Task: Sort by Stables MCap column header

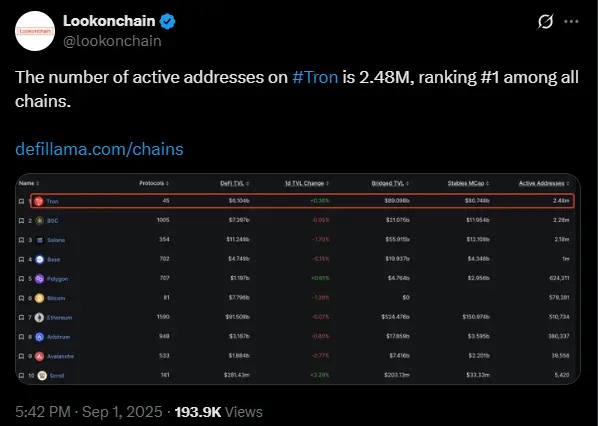Action: (x=468, y=183)
